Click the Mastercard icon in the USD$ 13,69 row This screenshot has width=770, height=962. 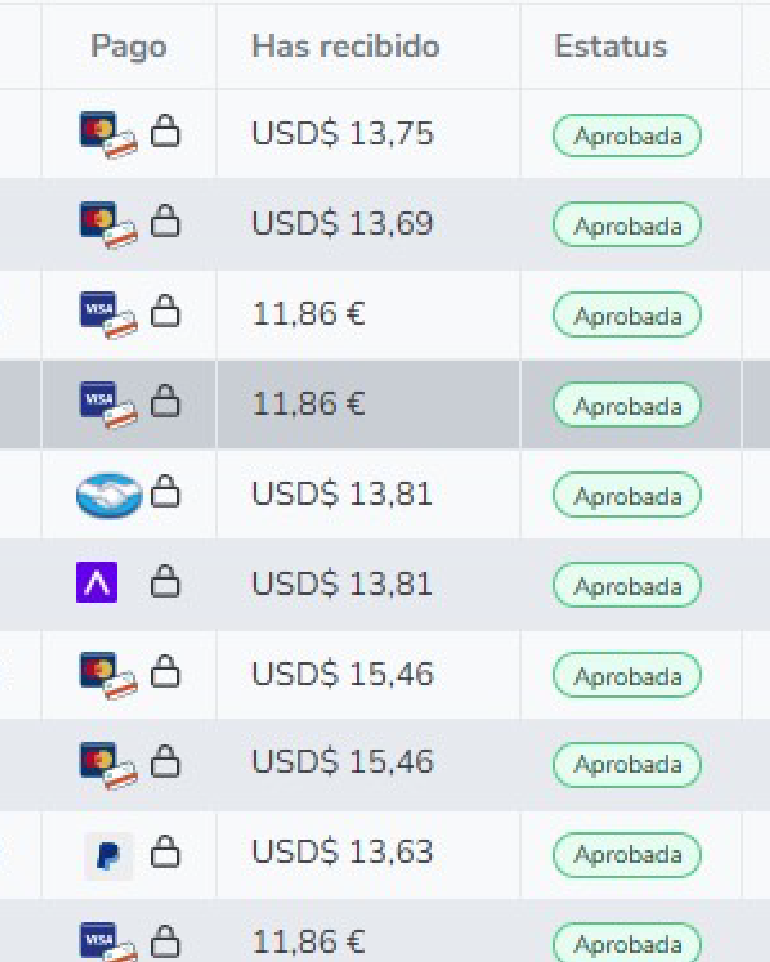click(x=107, y=224)
